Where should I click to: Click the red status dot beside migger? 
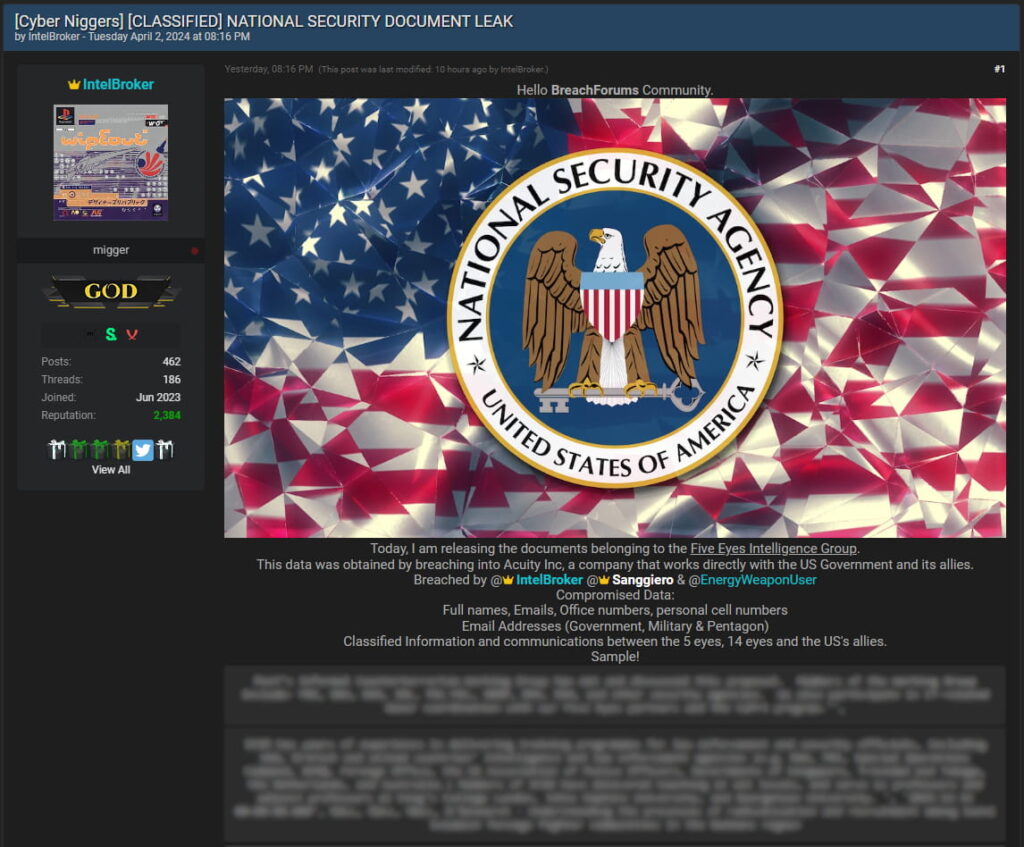click(x=194, y=250)
